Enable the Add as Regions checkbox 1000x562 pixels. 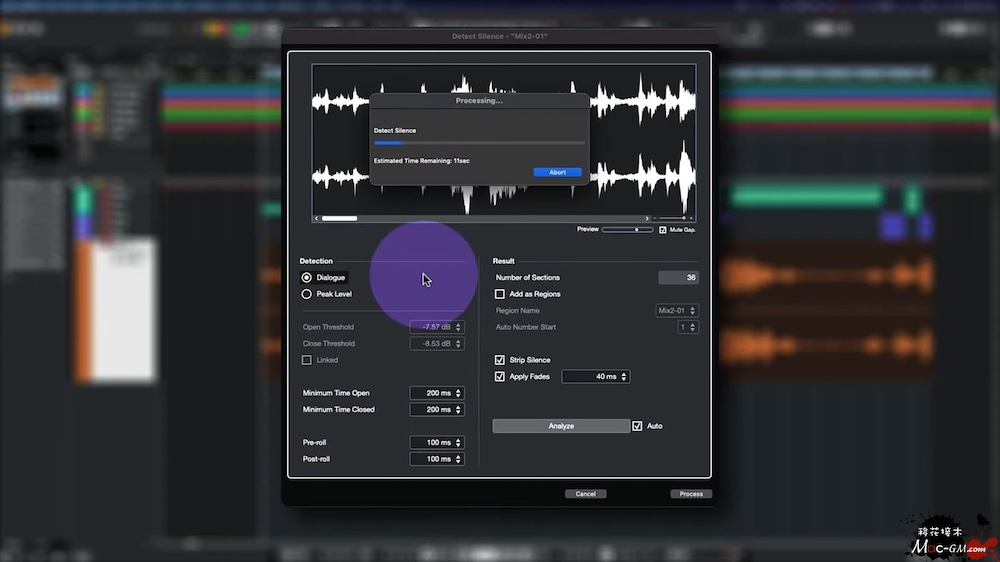pos(500,294)
